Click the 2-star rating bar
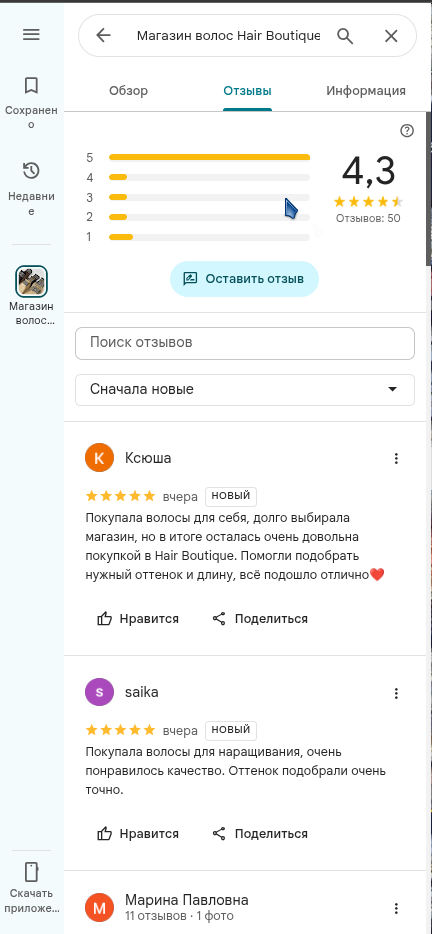The width and height of the screenshot is (432, 934). point(209,217)
